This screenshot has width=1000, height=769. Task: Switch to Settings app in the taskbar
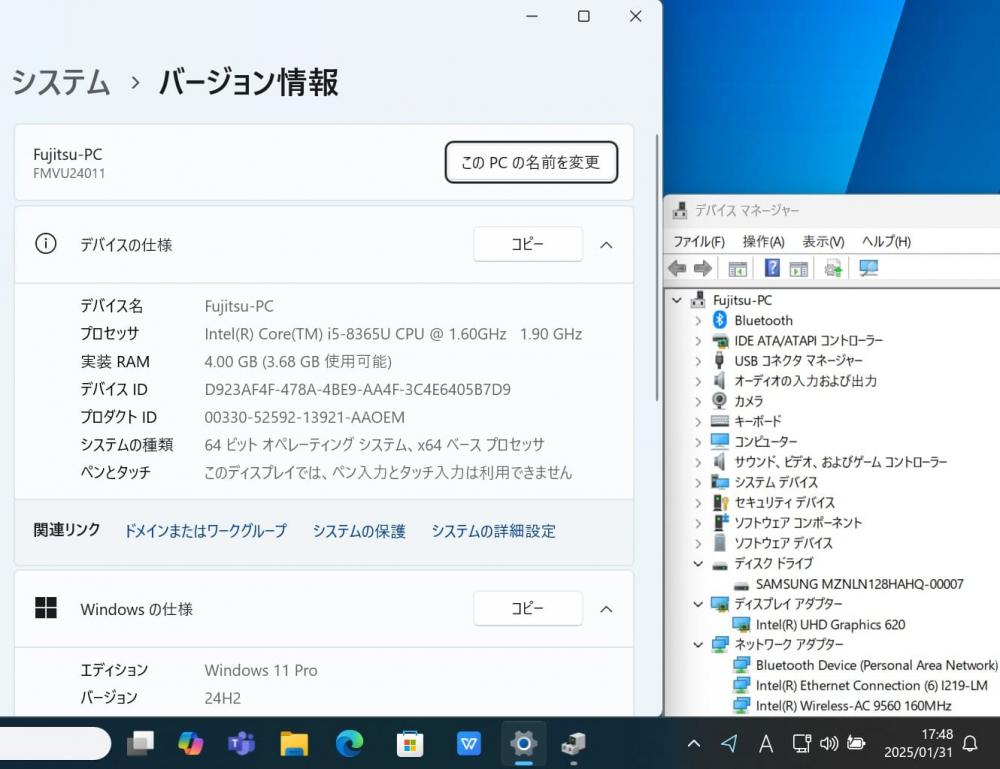point(524,743)
